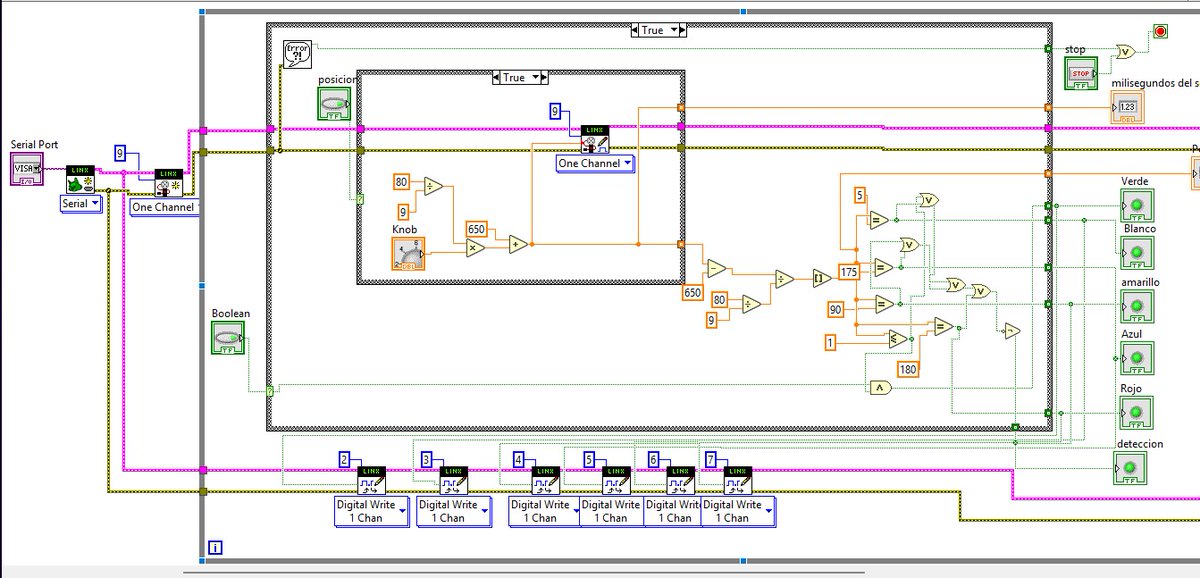Select the OR gate next to stop button
Screen dimensions: 1200x578
click(x=1124, y=52)
